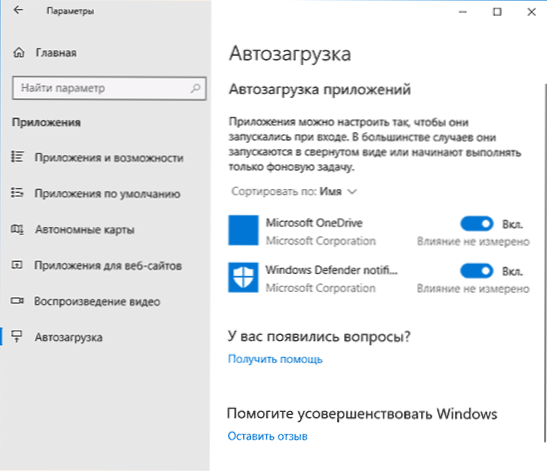This screenshot has height=471, width=547.
Task: Focus the Найти параметр search field
Action: (x=109, y=88)
